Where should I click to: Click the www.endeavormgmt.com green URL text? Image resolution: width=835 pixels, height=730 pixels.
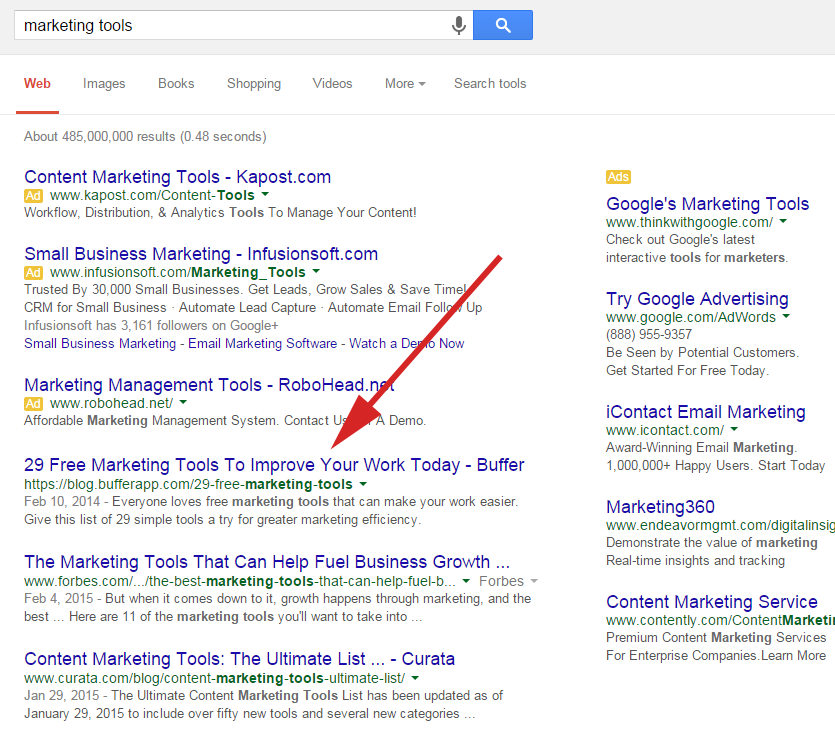[720, 526]
